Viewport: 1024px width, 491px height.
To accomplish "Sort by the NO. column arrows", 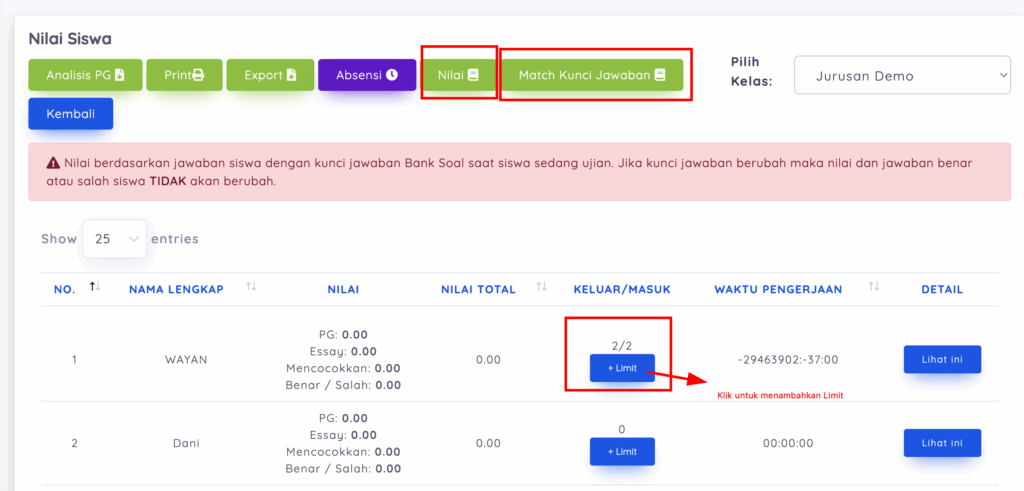I will [96, 288].
